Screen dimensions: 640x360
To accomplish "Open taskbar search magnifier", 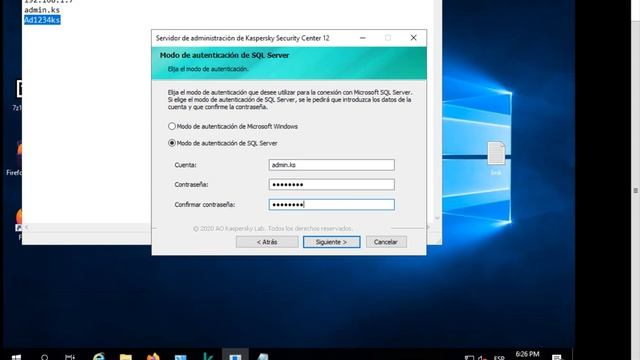I will point(44,357).
